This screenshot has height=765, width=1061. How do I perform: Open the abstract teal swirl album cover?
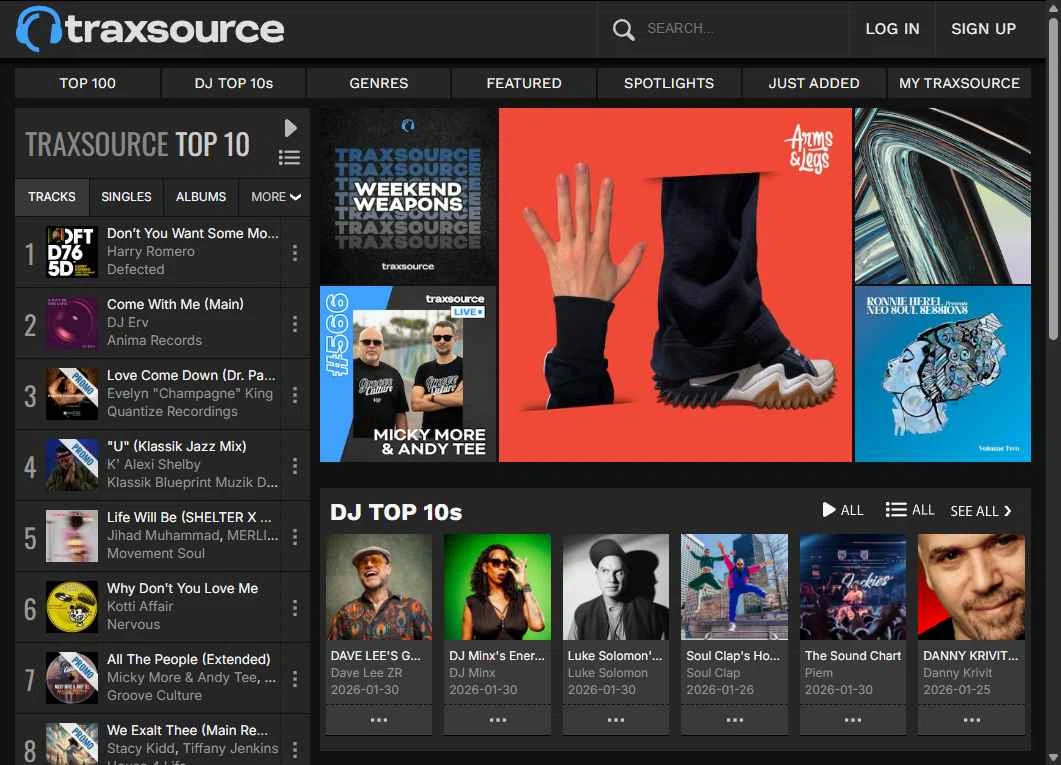click(943, 196)
